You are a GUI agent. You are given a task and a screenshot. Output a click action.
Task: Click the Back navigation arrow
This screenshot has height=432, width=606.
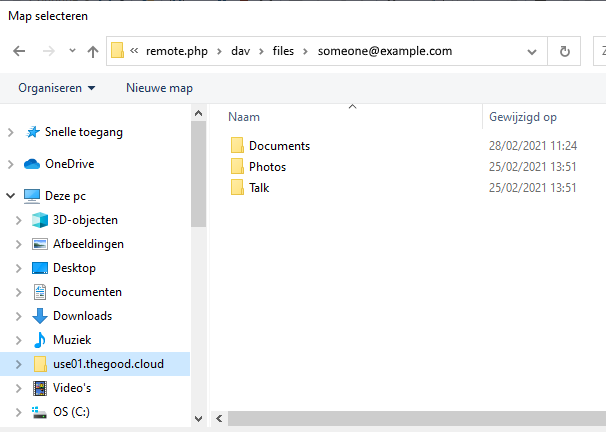pos(19,51)
